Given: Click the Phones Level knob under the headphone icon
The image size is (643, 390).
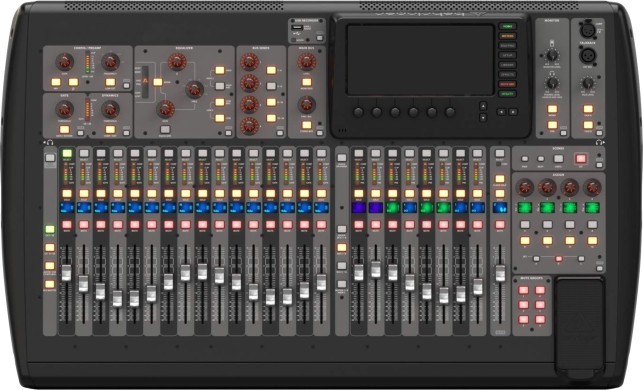Looking at the screenshot, I should 552,83.
